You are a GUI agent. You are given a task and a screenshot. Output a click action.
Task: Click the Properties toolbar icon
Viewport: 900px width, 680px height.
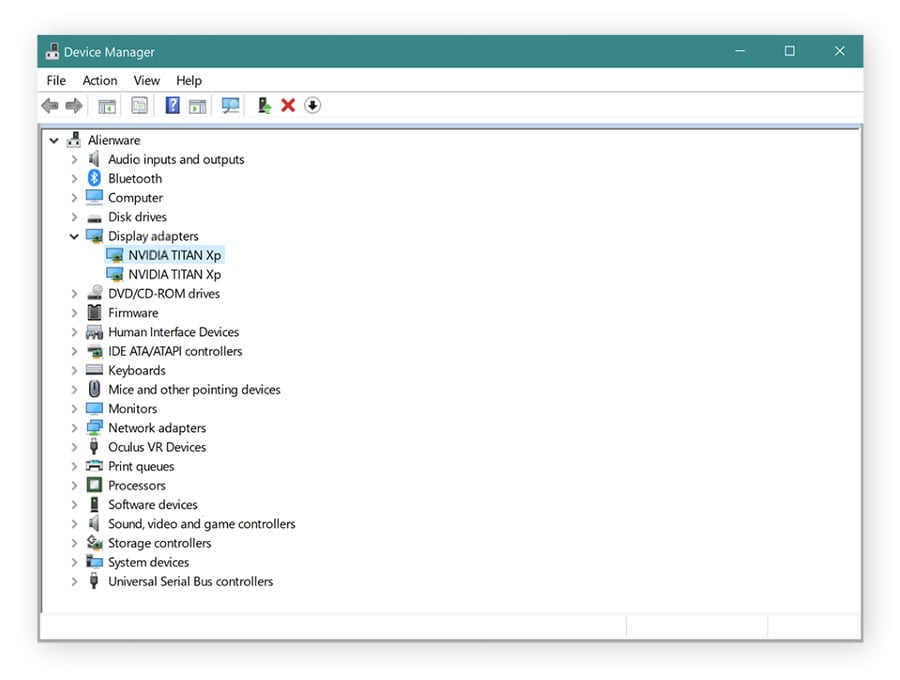(x=139, y=106)
